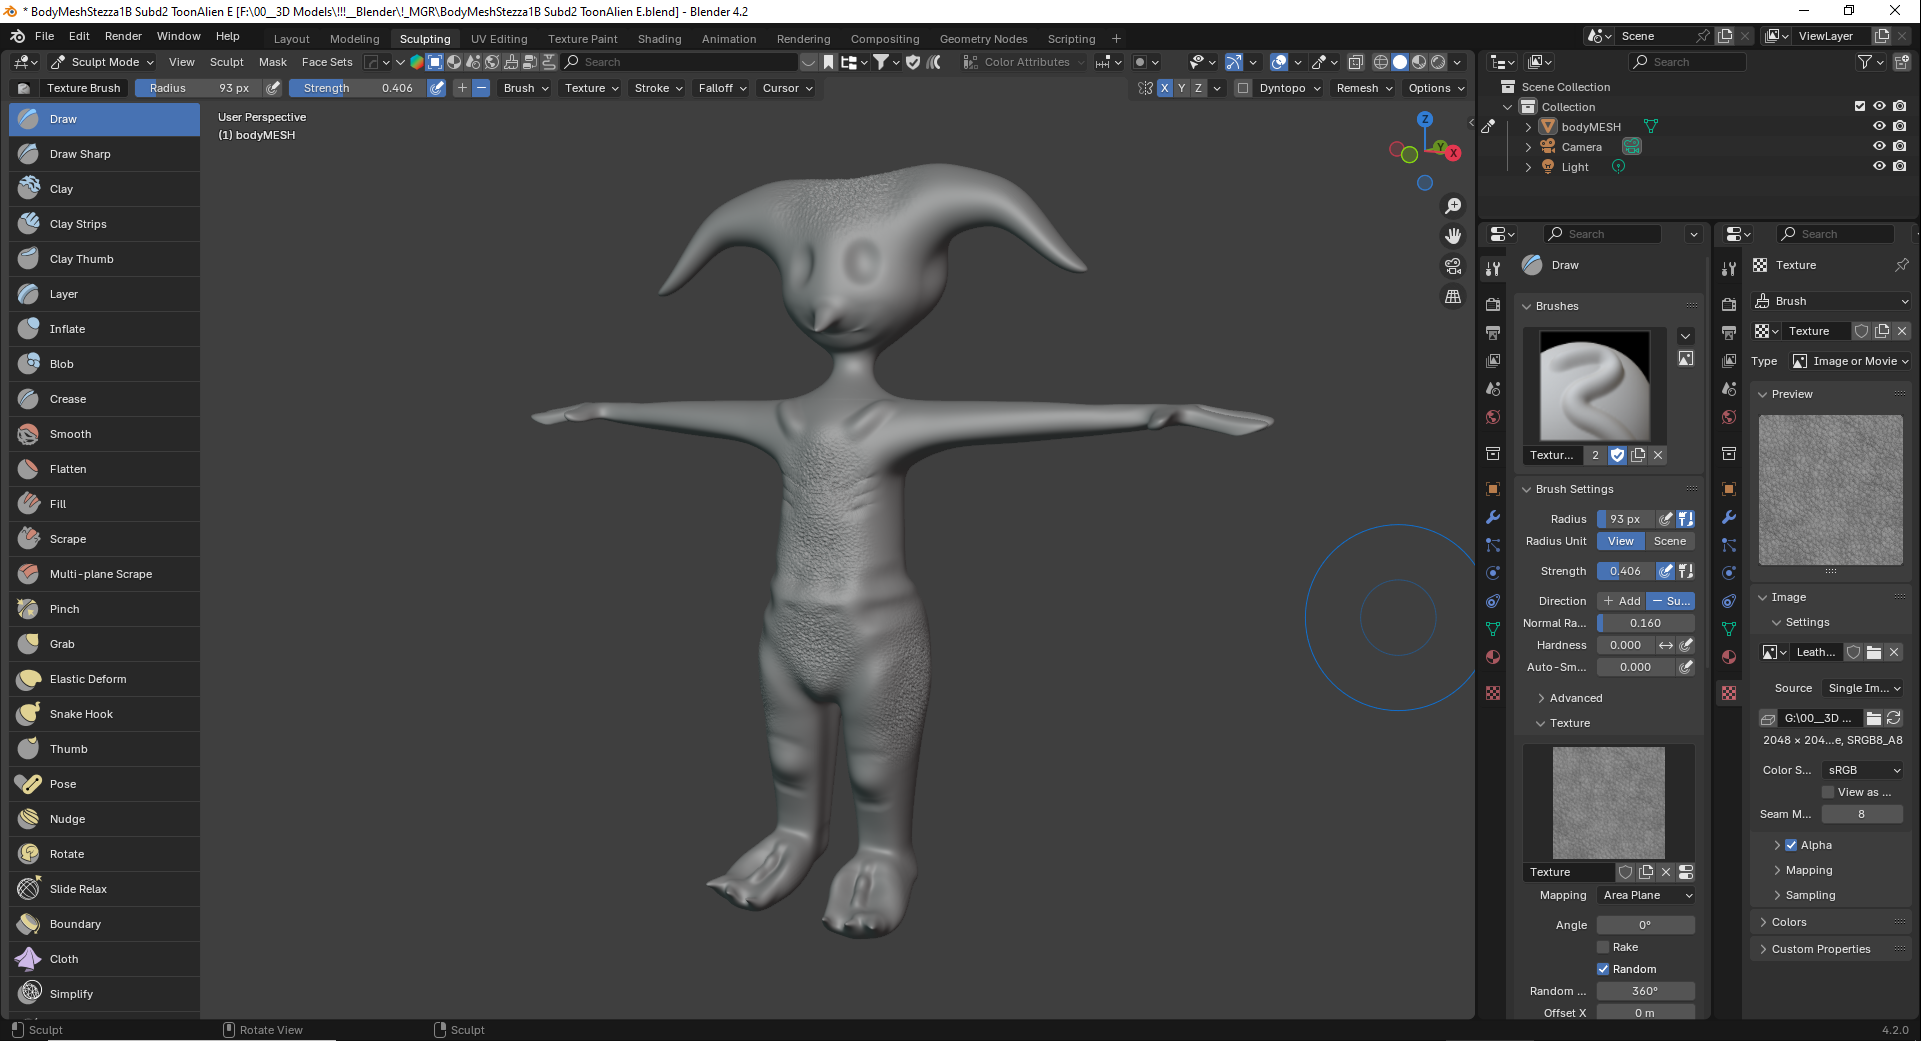Image resolution: width=1921 pixels, height=1041 pixels.
Task: Select the Draw Sharp sculpt brush
Action: point(105,154)
